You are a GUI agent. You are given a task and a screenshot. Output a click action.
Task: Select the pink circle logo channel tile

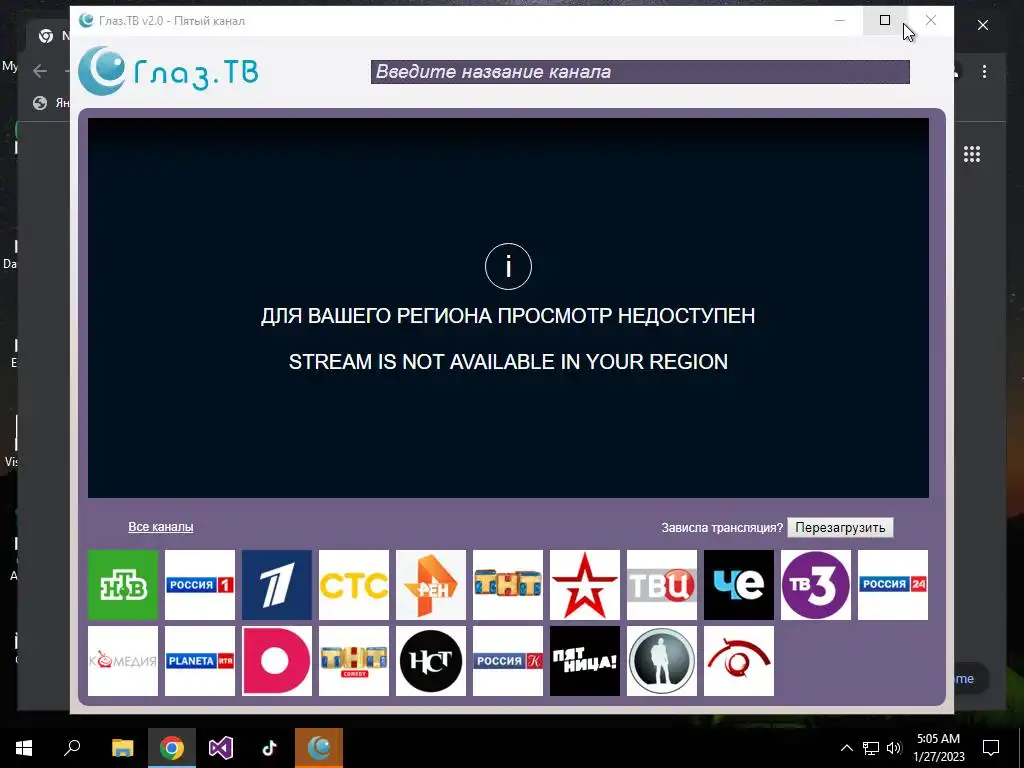click(x=277, y=661)
